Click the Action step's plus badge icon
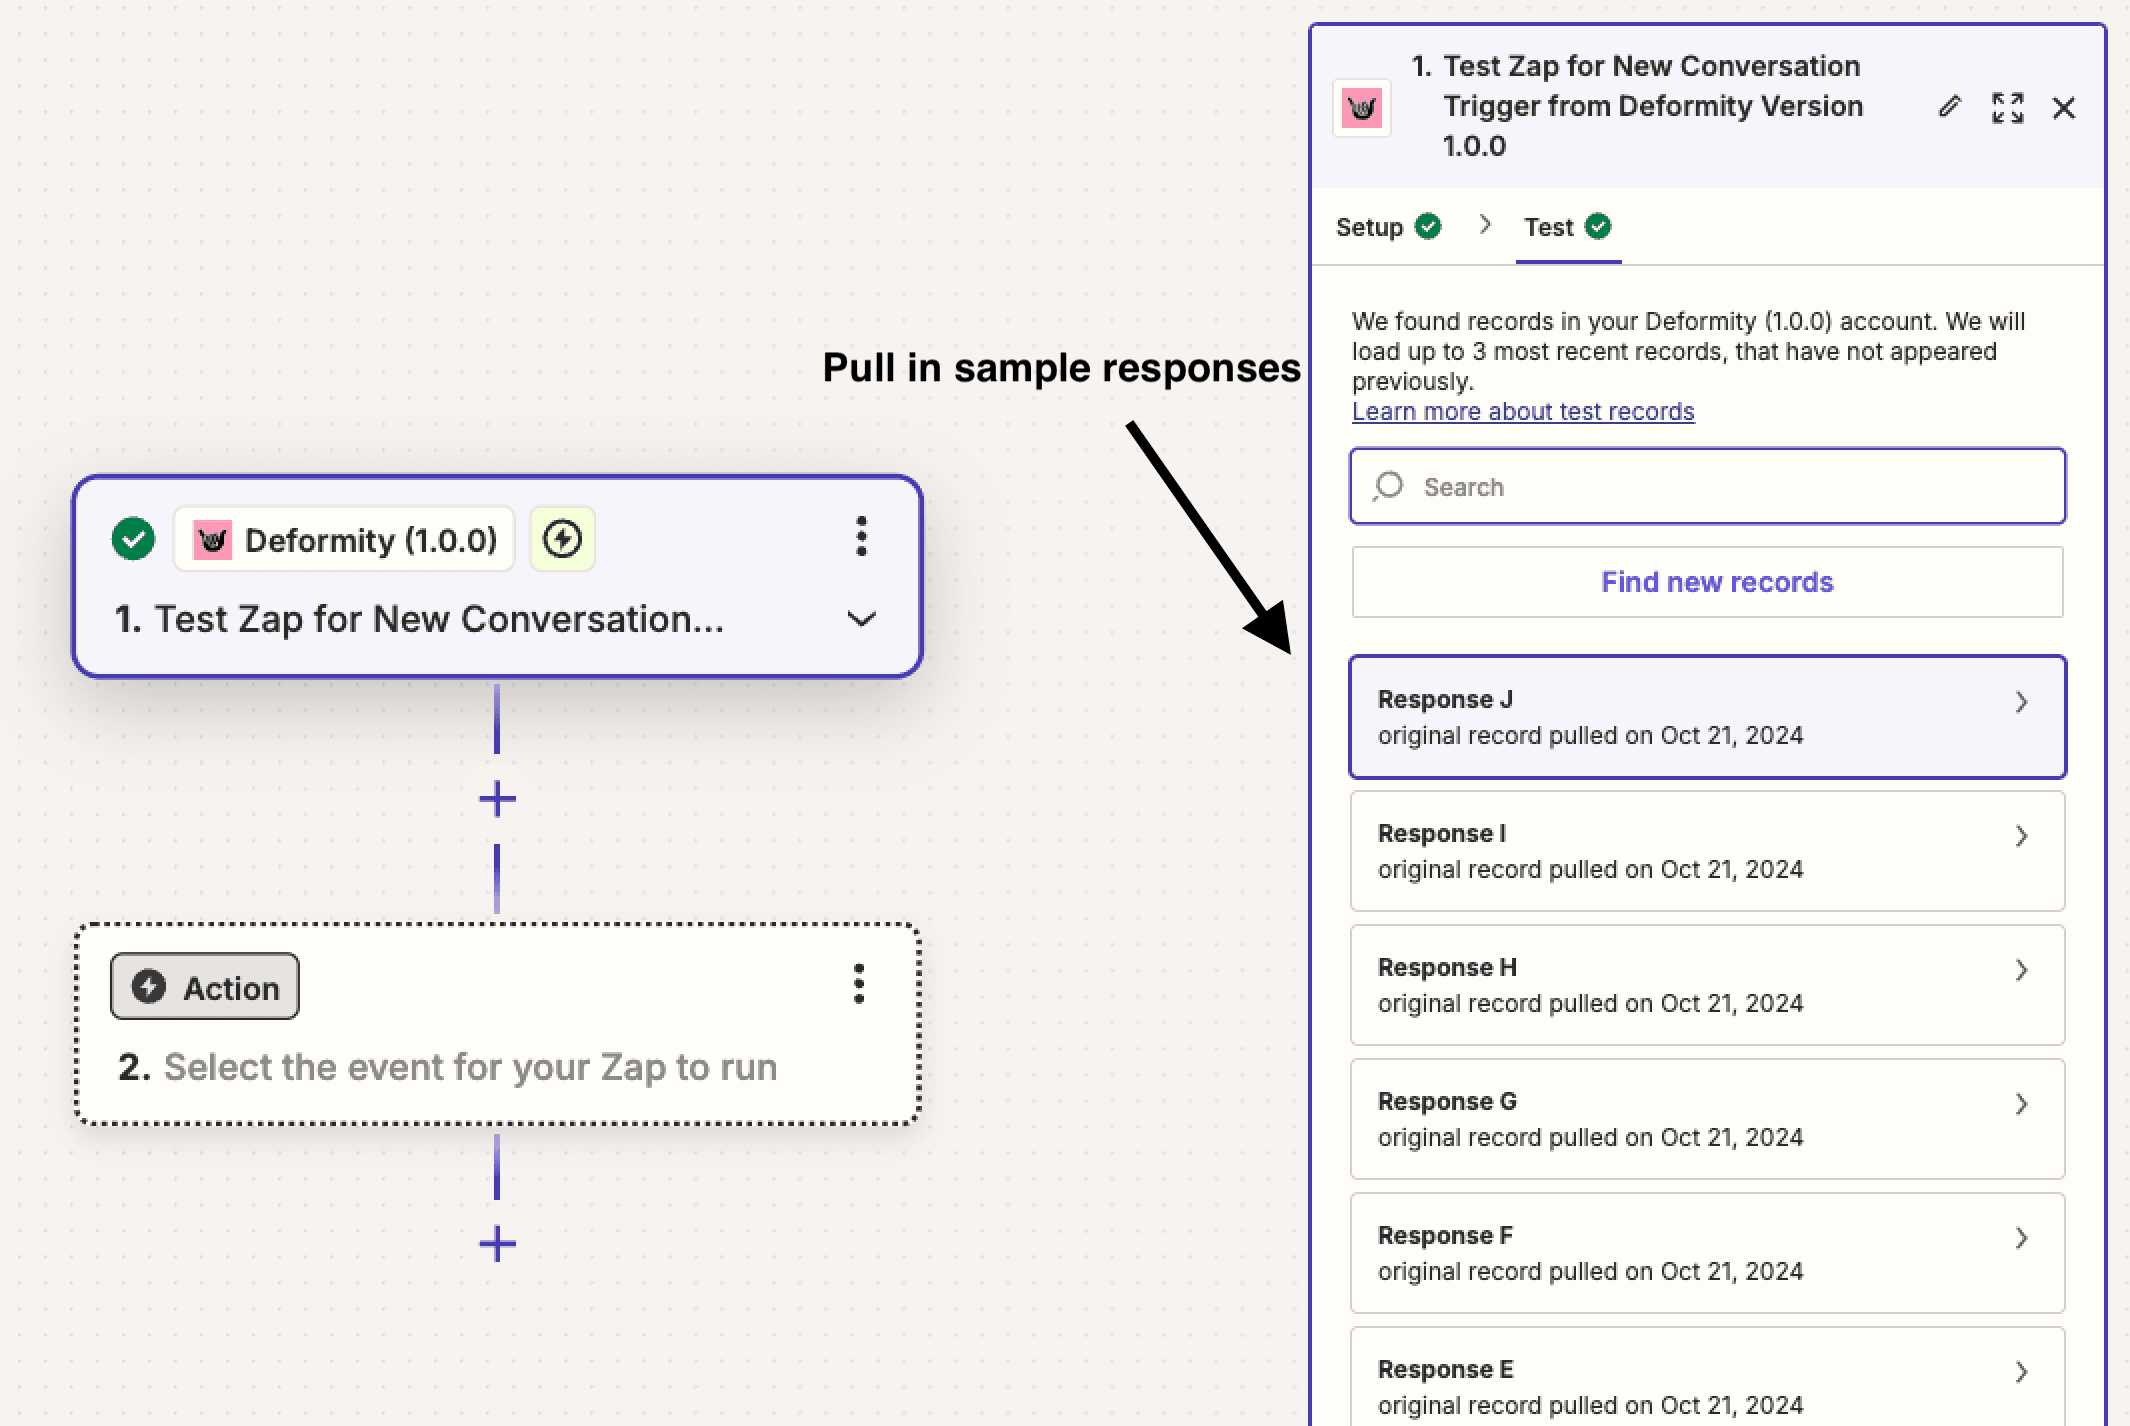Viewport: 2130px width, 1426px height. tap(148, 987)
